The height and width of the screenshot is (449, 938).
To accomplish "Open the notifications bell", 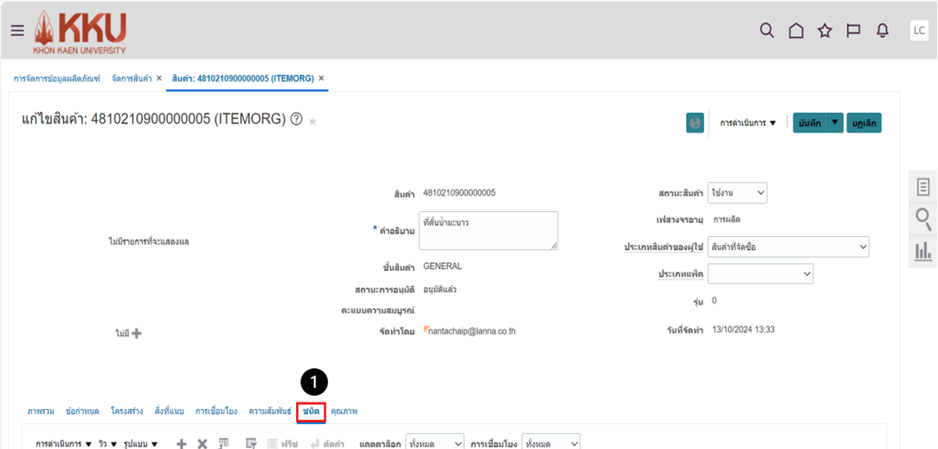I will pyautogui.click(x=882, y=30).
